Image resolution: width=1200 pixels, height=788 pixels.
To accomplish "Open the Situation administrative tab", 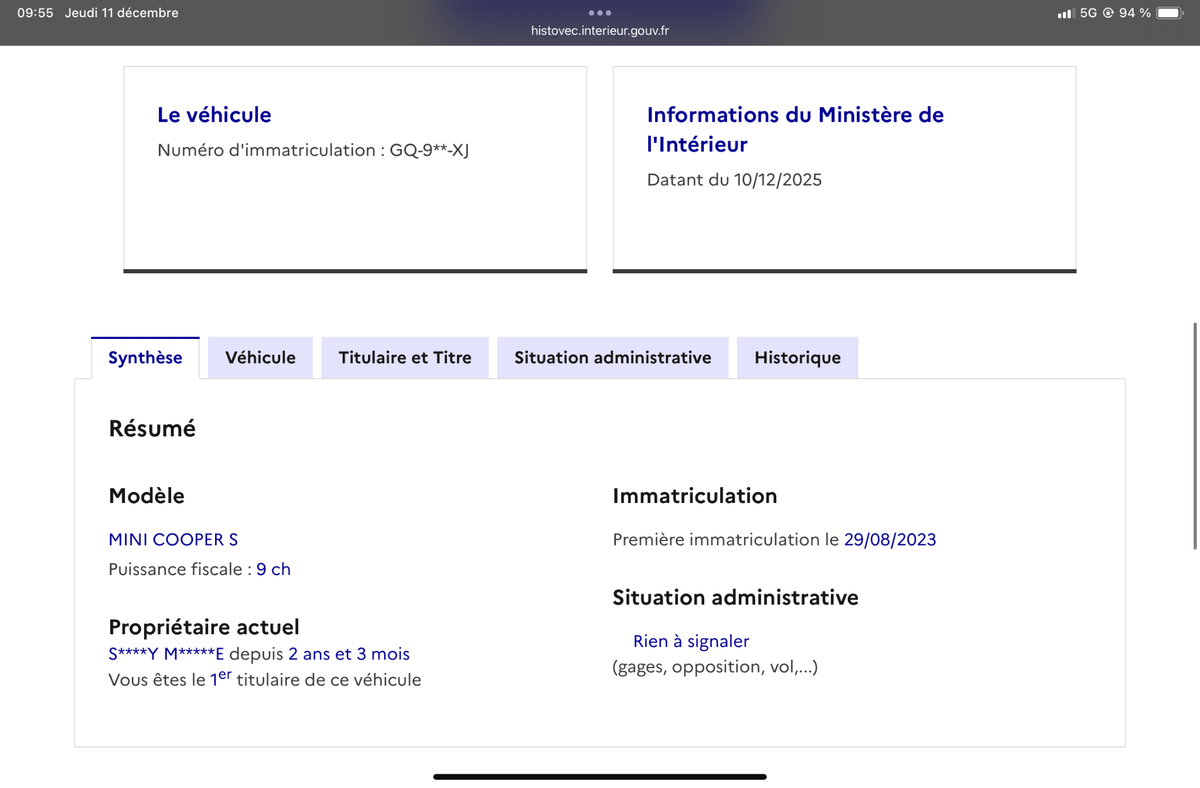I will tap(613, 358).
